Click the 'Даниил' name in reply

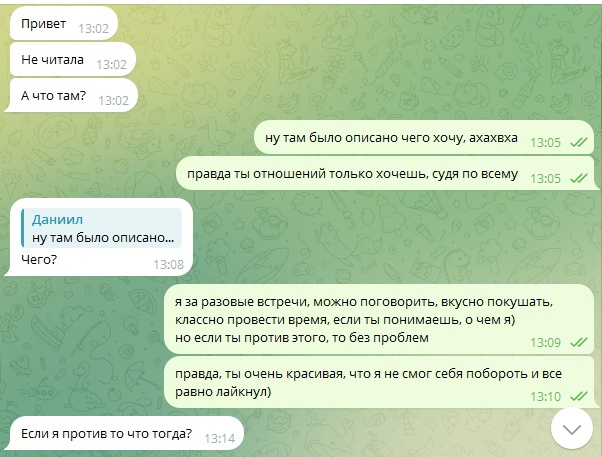click(57, 219)
